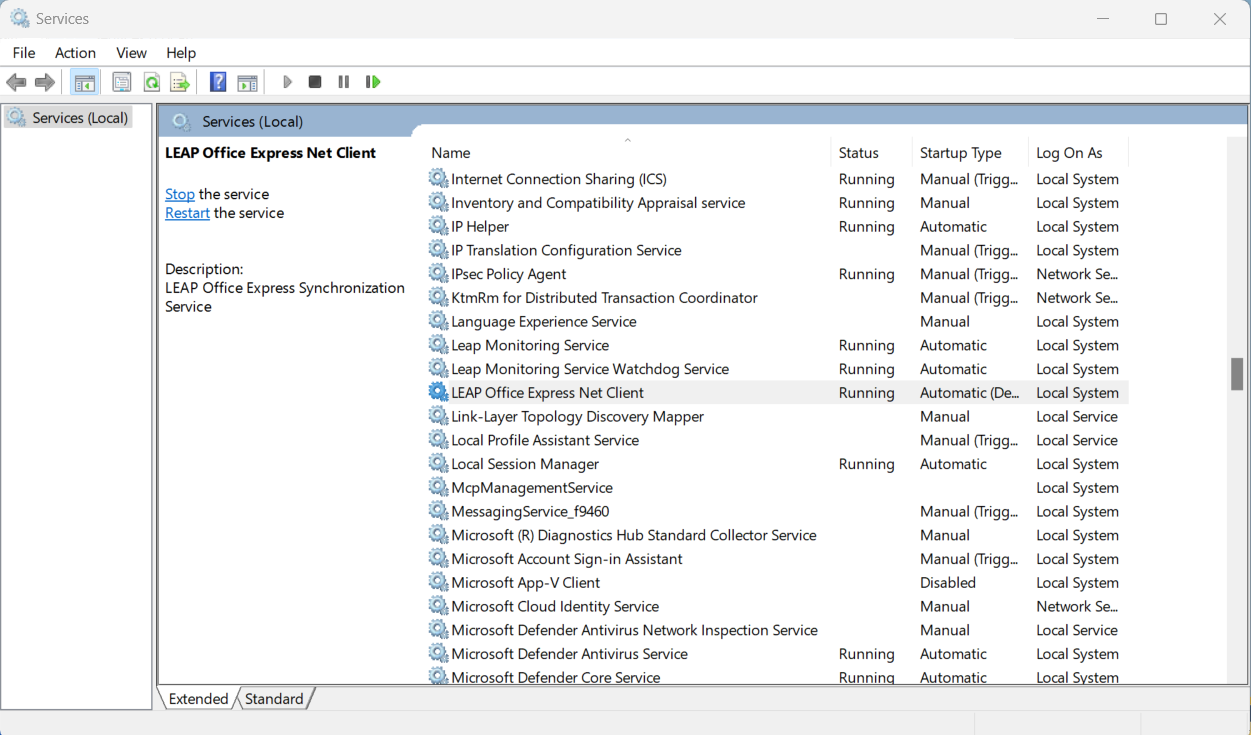Open Properties from the toolbar
The height and width of the screenshot is (735, 1251).
click(122, 82)
